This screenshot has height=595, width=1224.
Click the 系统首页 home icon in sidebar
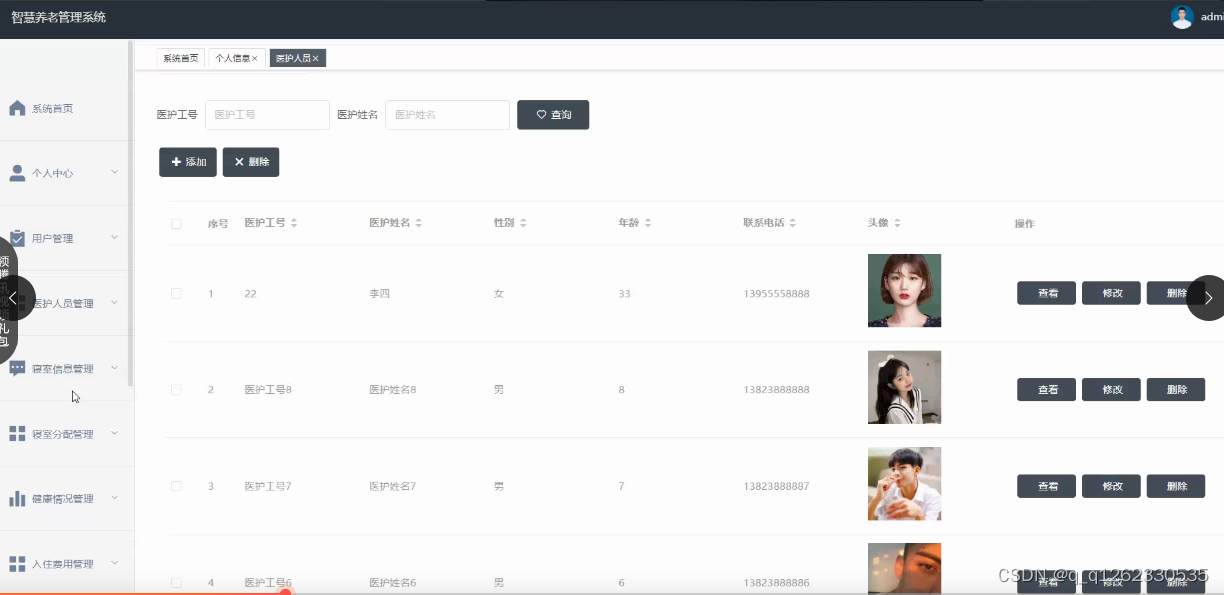point(17,107)
